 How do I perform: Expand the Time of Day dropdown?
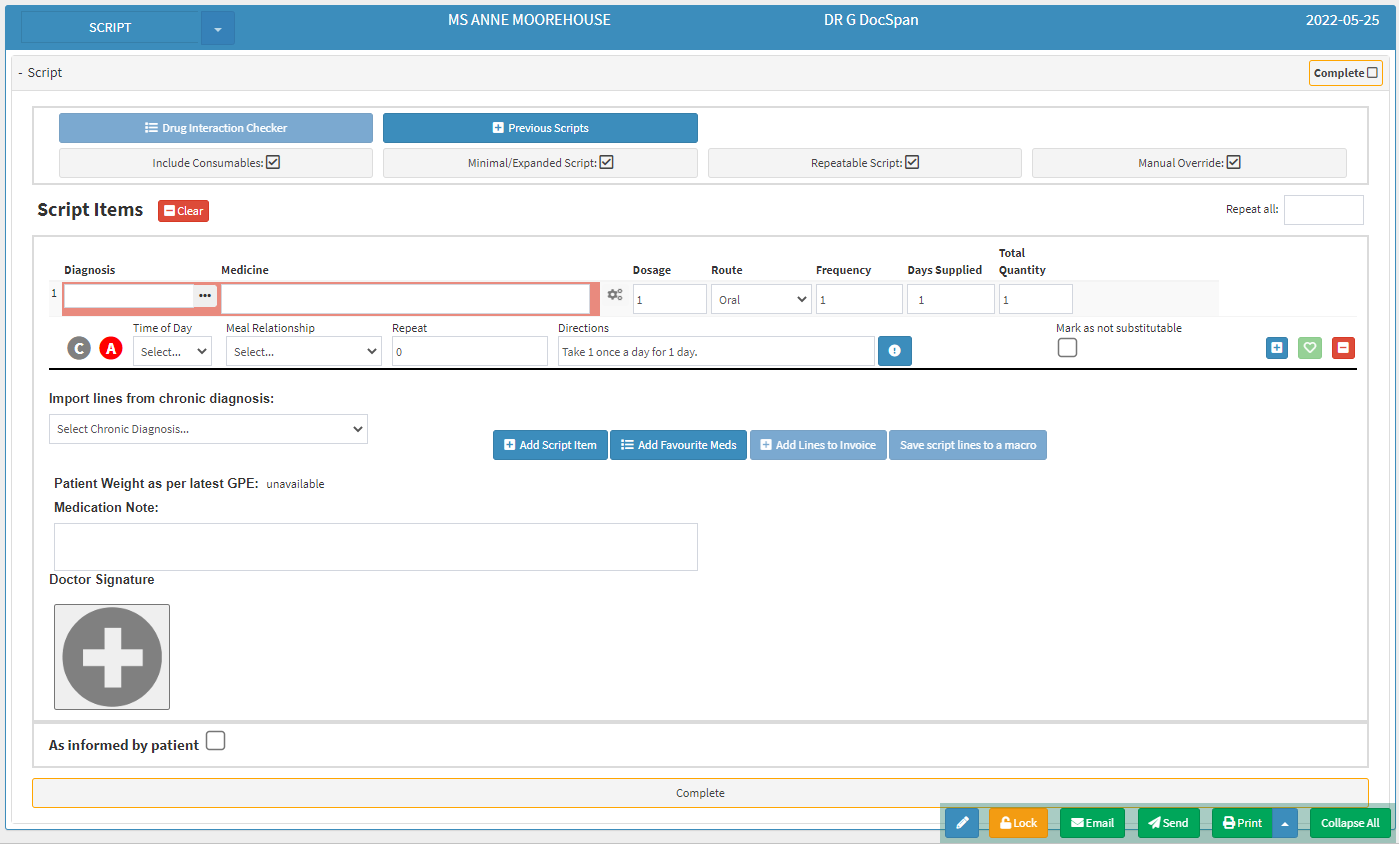[x=172, y=351]
